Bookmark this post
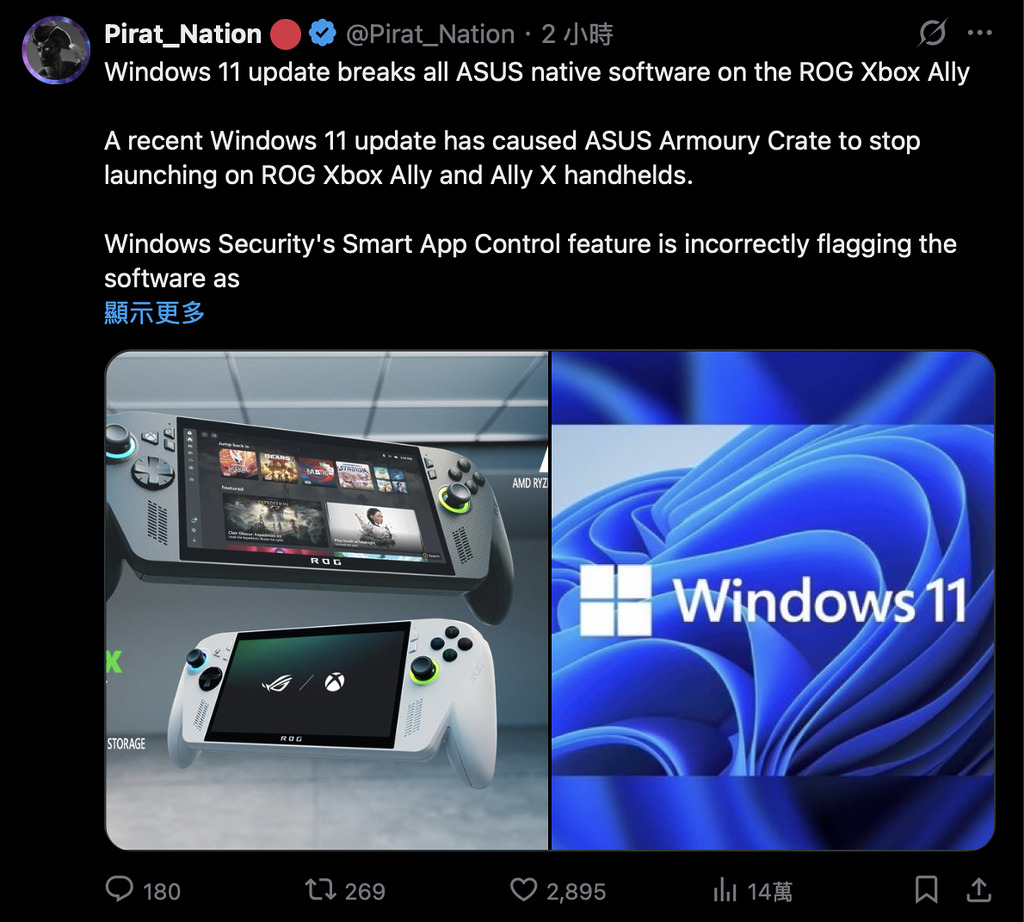The image size is (1024, 922). tap(926, 889)
